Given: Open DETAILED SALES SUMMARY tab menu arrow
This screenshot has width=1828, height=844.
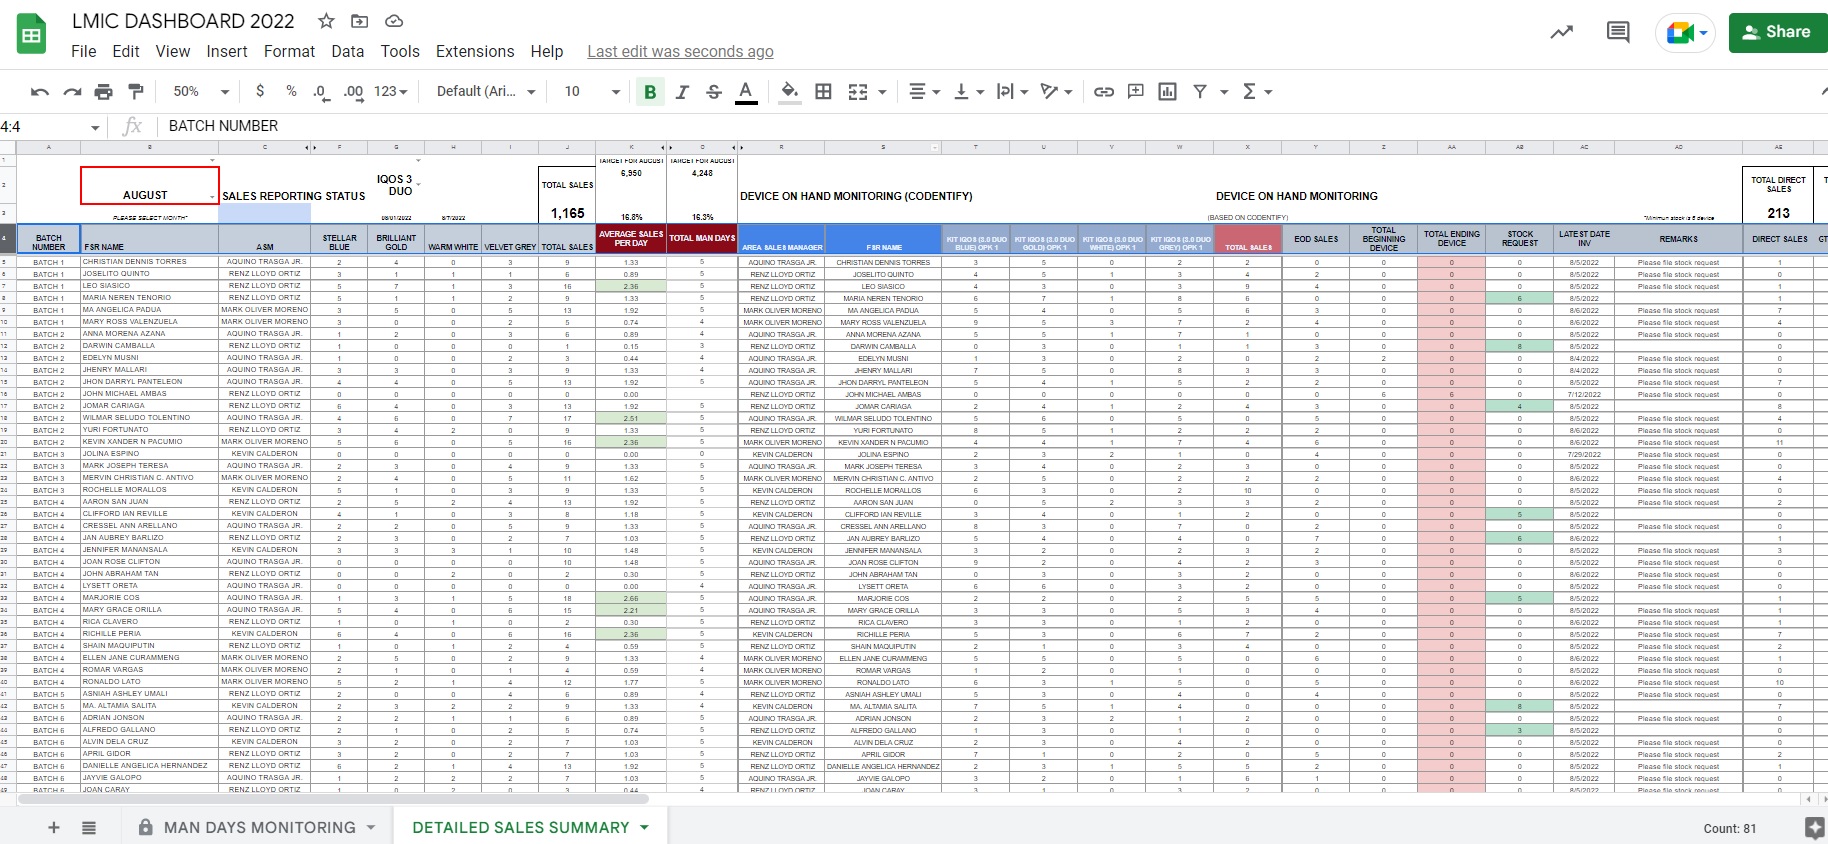Looking at the screenshot, I should pyautogui.click(x=645, y=827).
